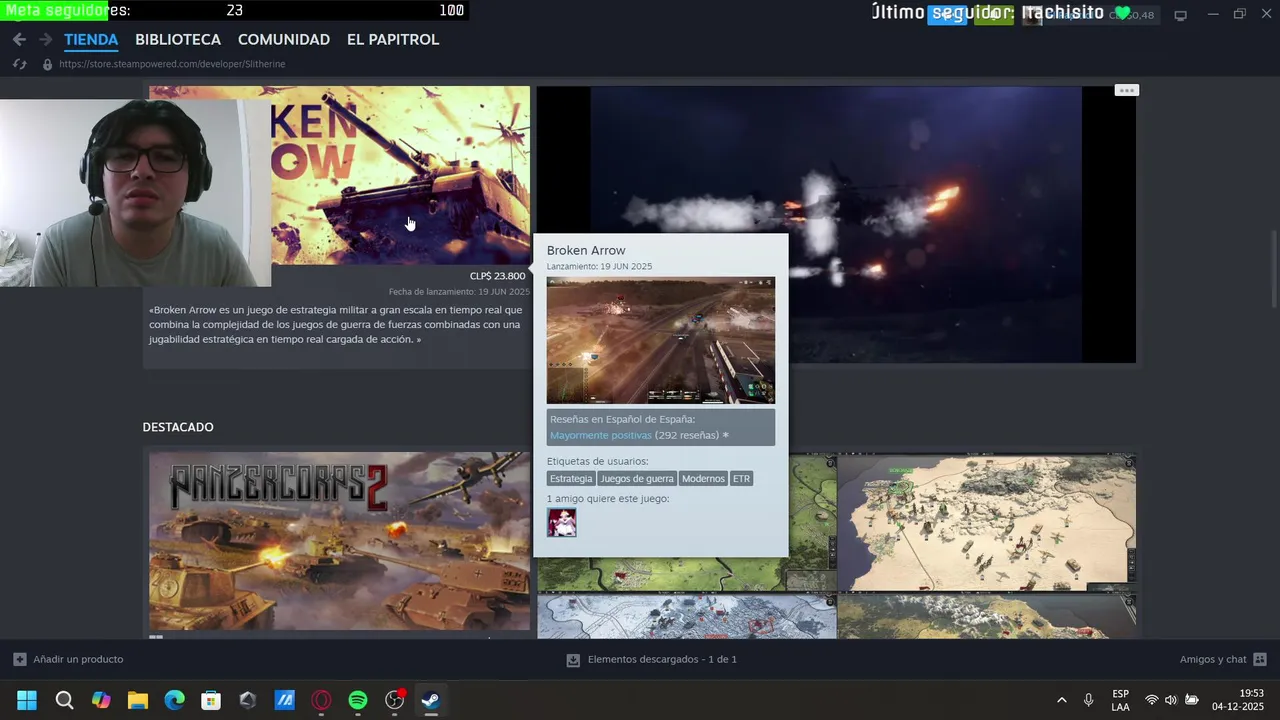Open Microsoft Store from the taskbar
The width and height of the screenshot is (1280, 720).
coord(211,700)
